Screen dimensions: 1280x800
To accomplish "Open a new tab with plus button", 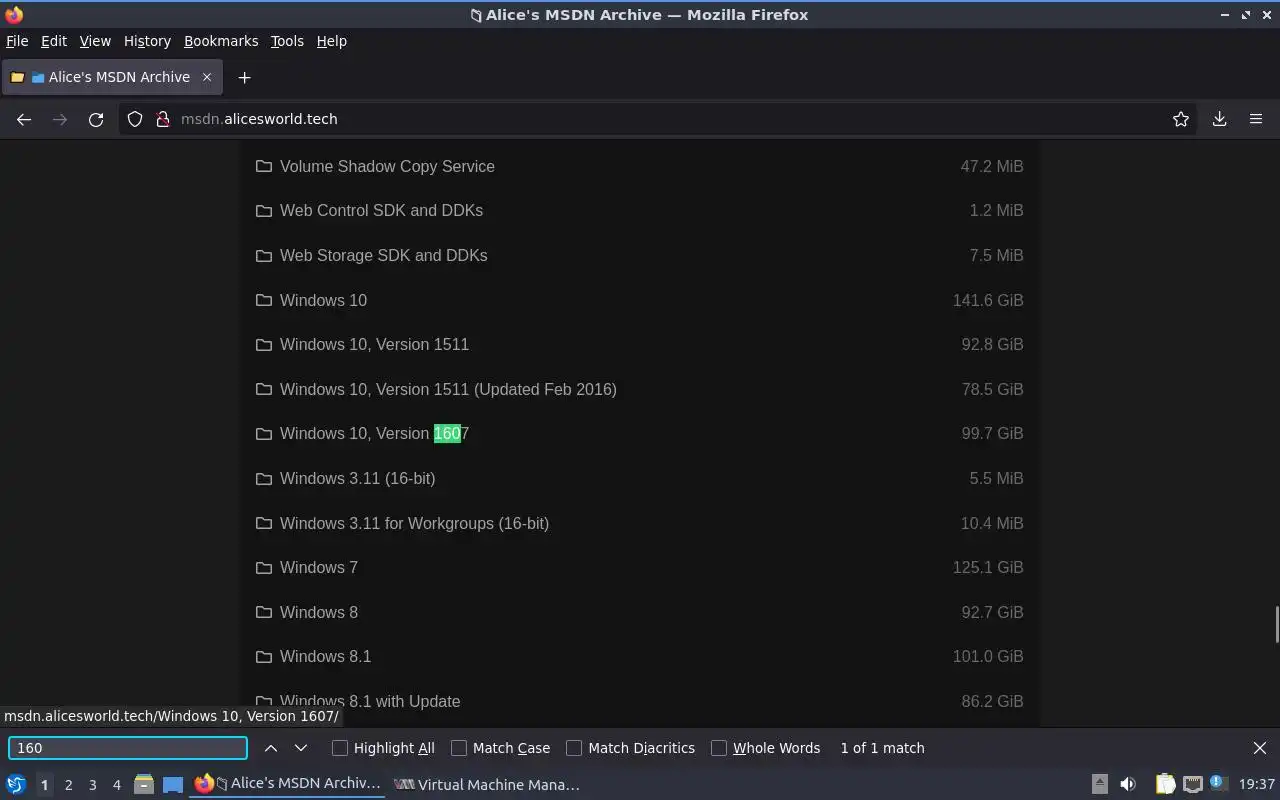I will [244, 77].
